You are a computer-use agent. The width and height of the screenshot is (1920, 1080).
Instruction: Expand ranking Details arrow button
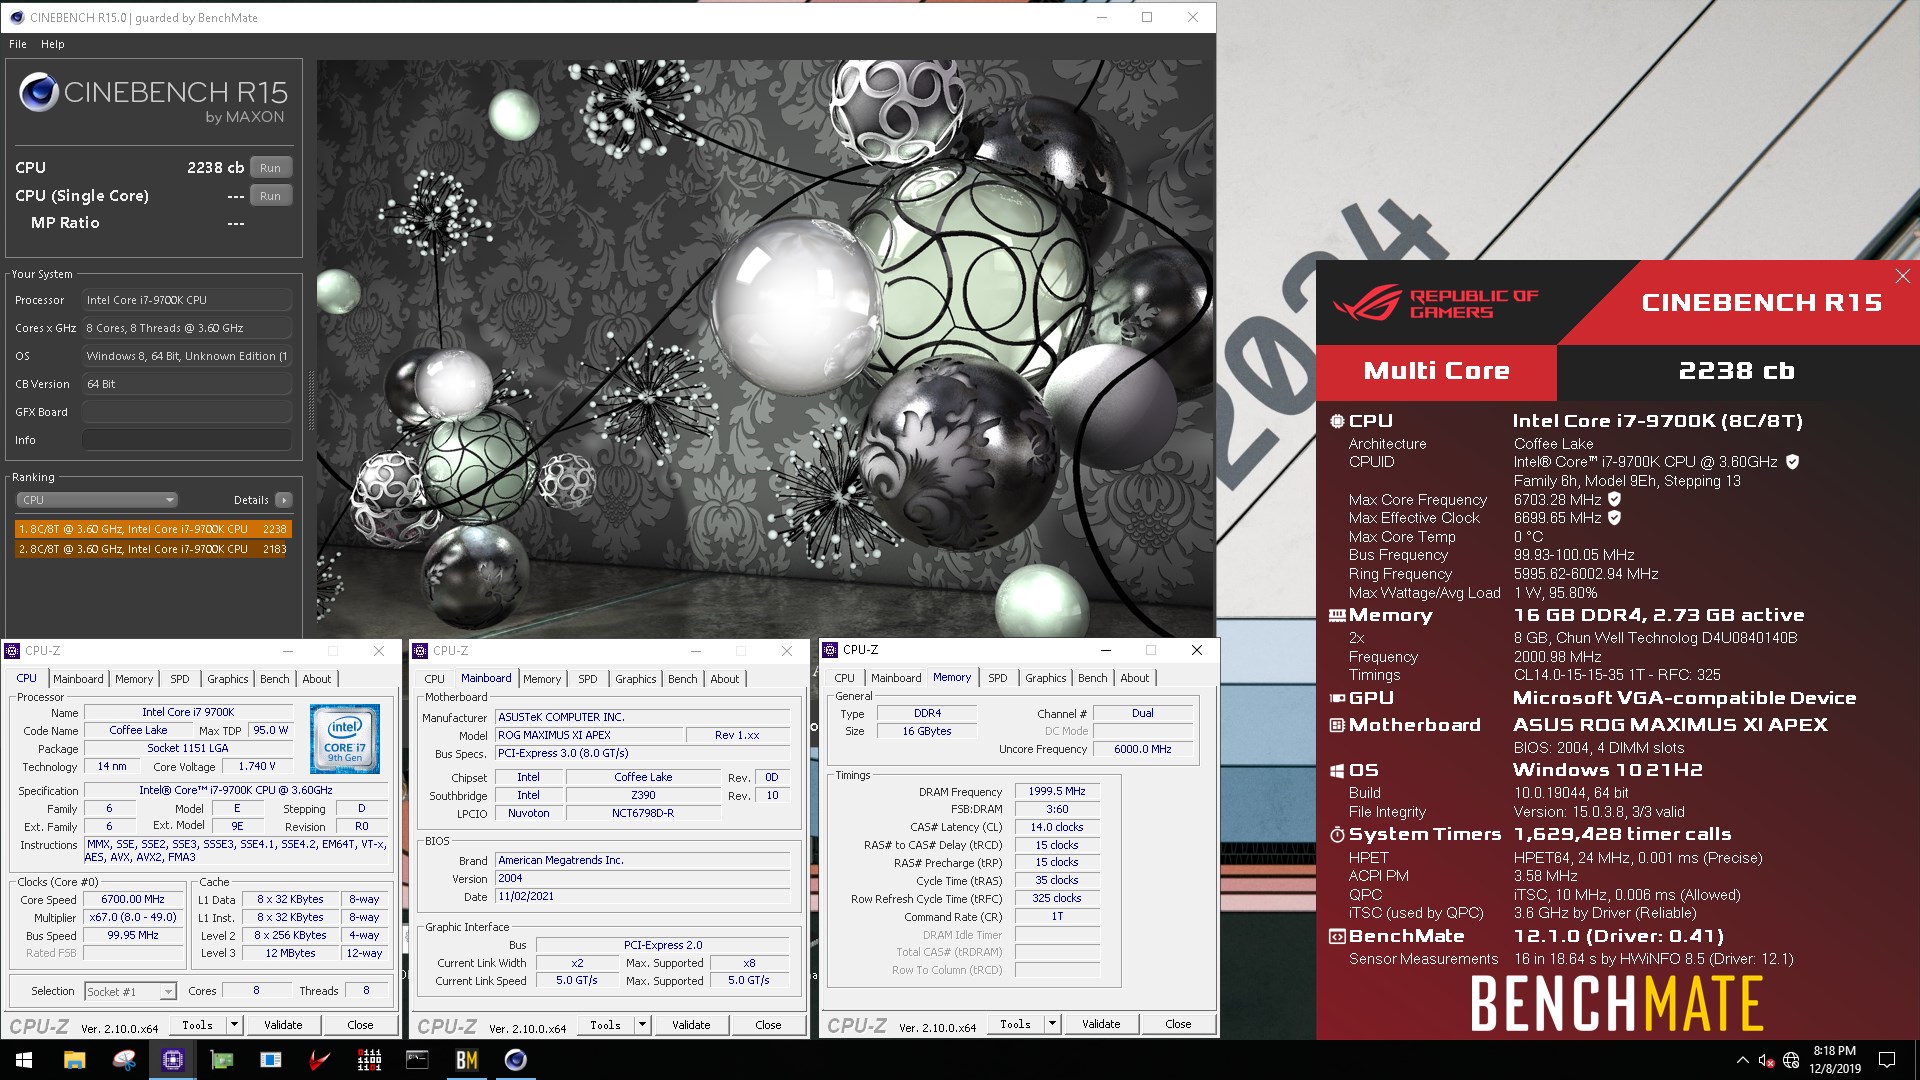tap(284, 500)
